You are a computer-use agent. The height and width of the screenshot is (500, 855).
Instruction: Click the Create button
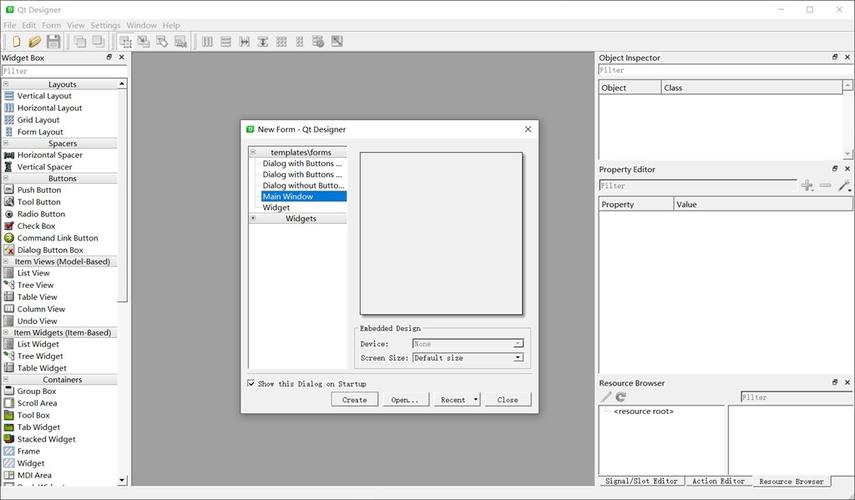coord(354,400)
